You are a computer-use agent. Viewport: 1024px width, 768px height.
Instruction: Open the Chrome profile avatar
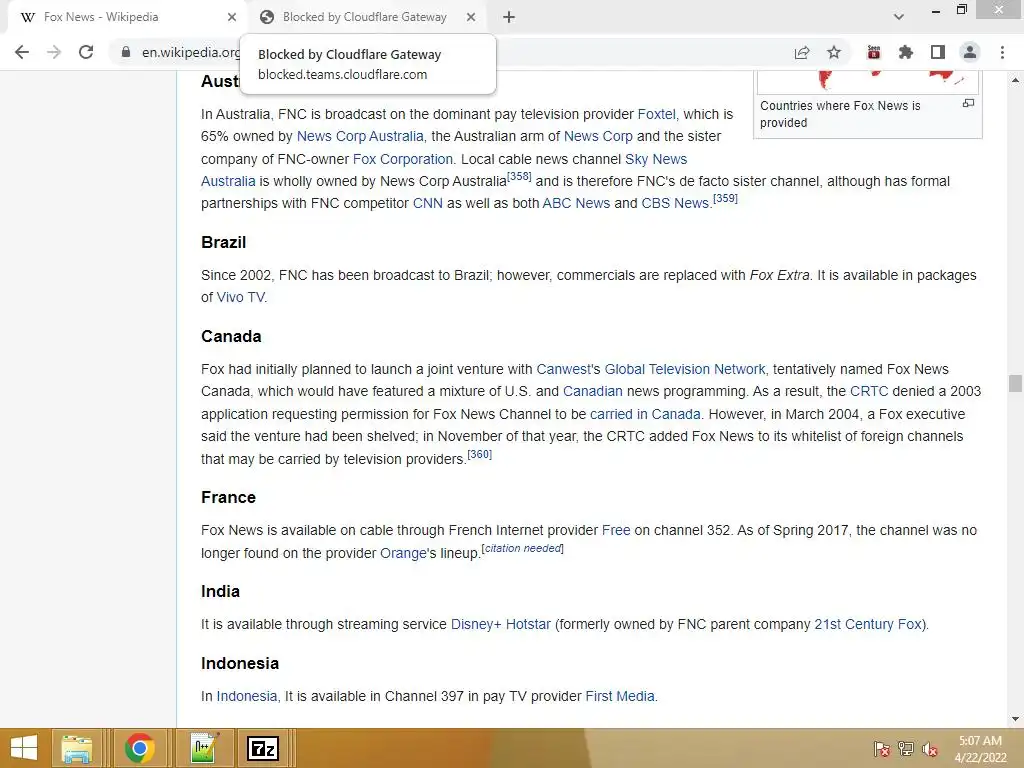[970, 52]
